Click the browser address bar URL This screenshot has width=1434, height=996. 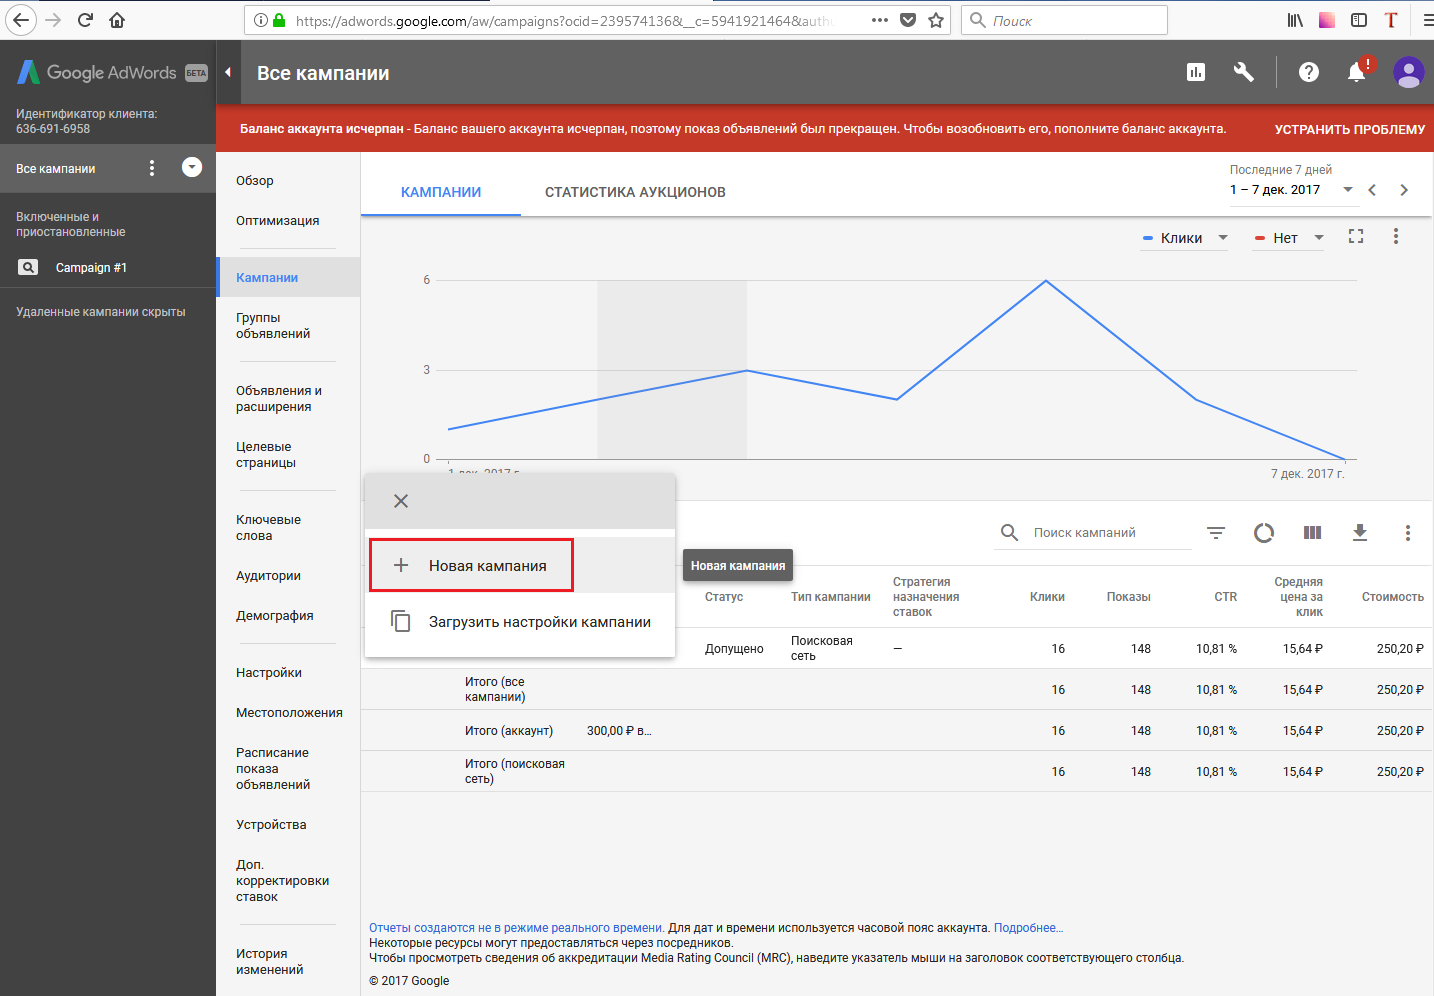point(563,20)
